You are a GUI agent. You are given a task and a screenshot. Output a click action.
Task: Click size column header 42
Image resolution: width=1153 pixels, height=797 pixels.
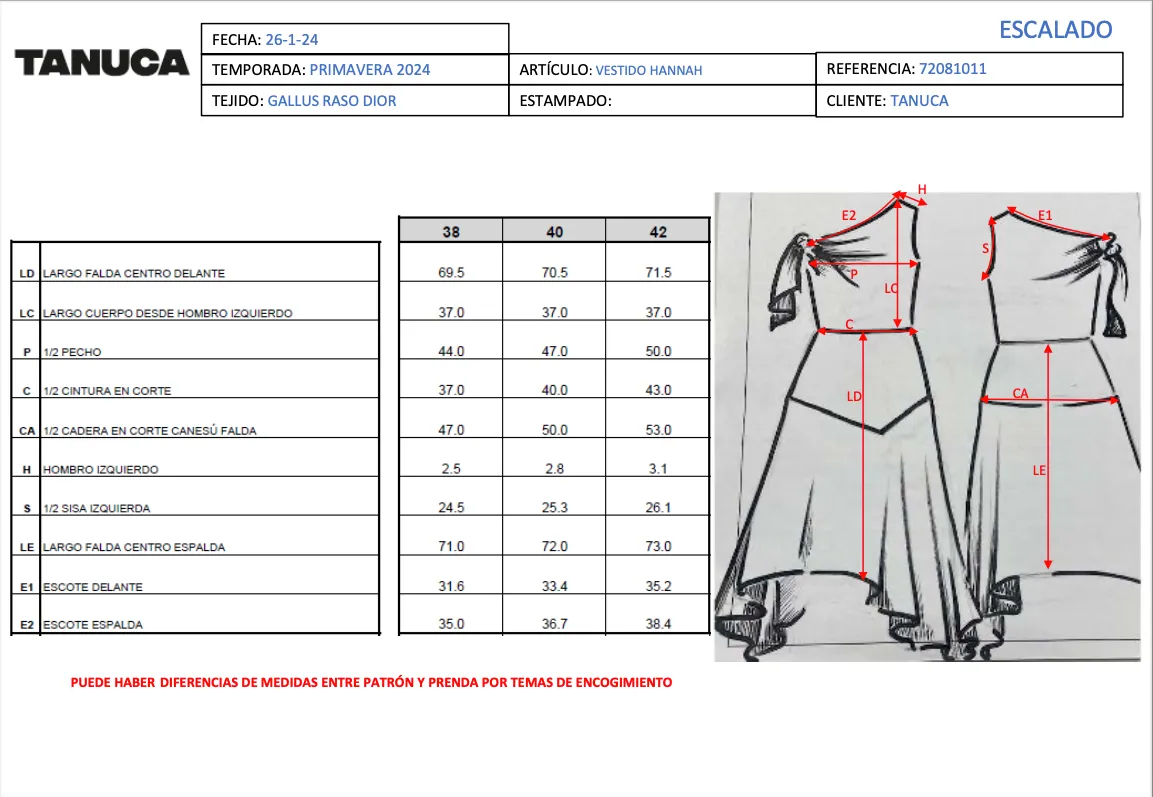(658, 232)
